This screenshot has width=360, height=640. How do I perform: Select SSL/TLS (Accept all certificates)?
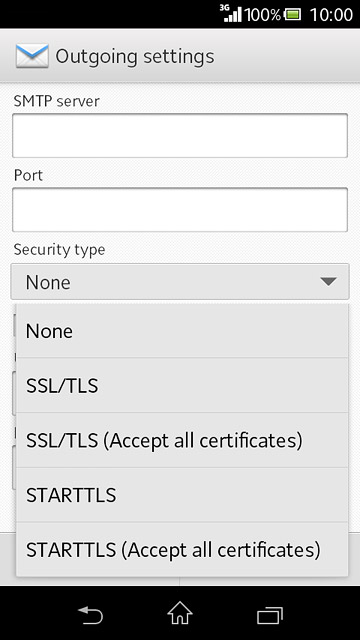point(182,440)
